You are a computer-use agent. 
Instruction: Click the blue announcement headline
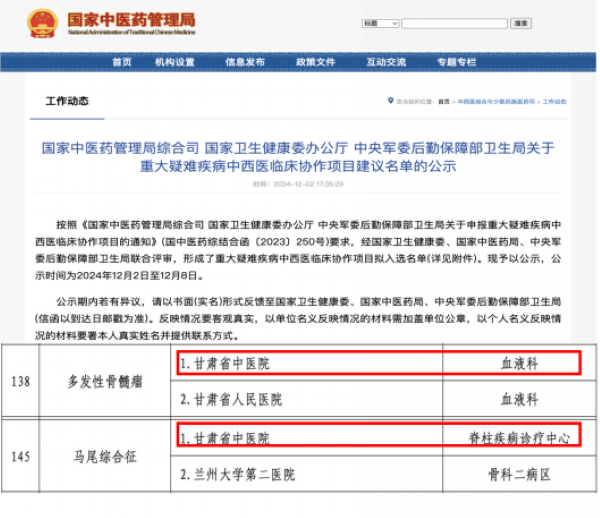298,157
